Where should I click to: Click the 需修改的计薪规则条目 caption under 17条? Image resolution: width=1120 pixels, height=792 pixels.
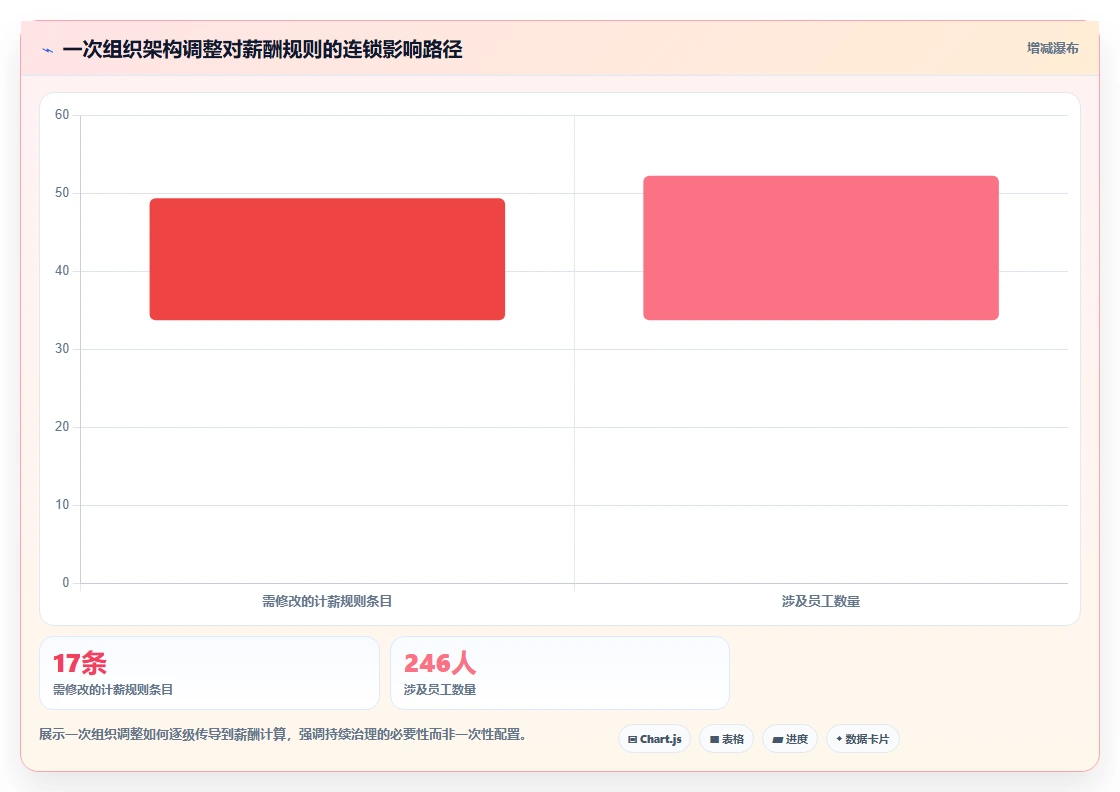pyautogui.click(x=113, y=690)
